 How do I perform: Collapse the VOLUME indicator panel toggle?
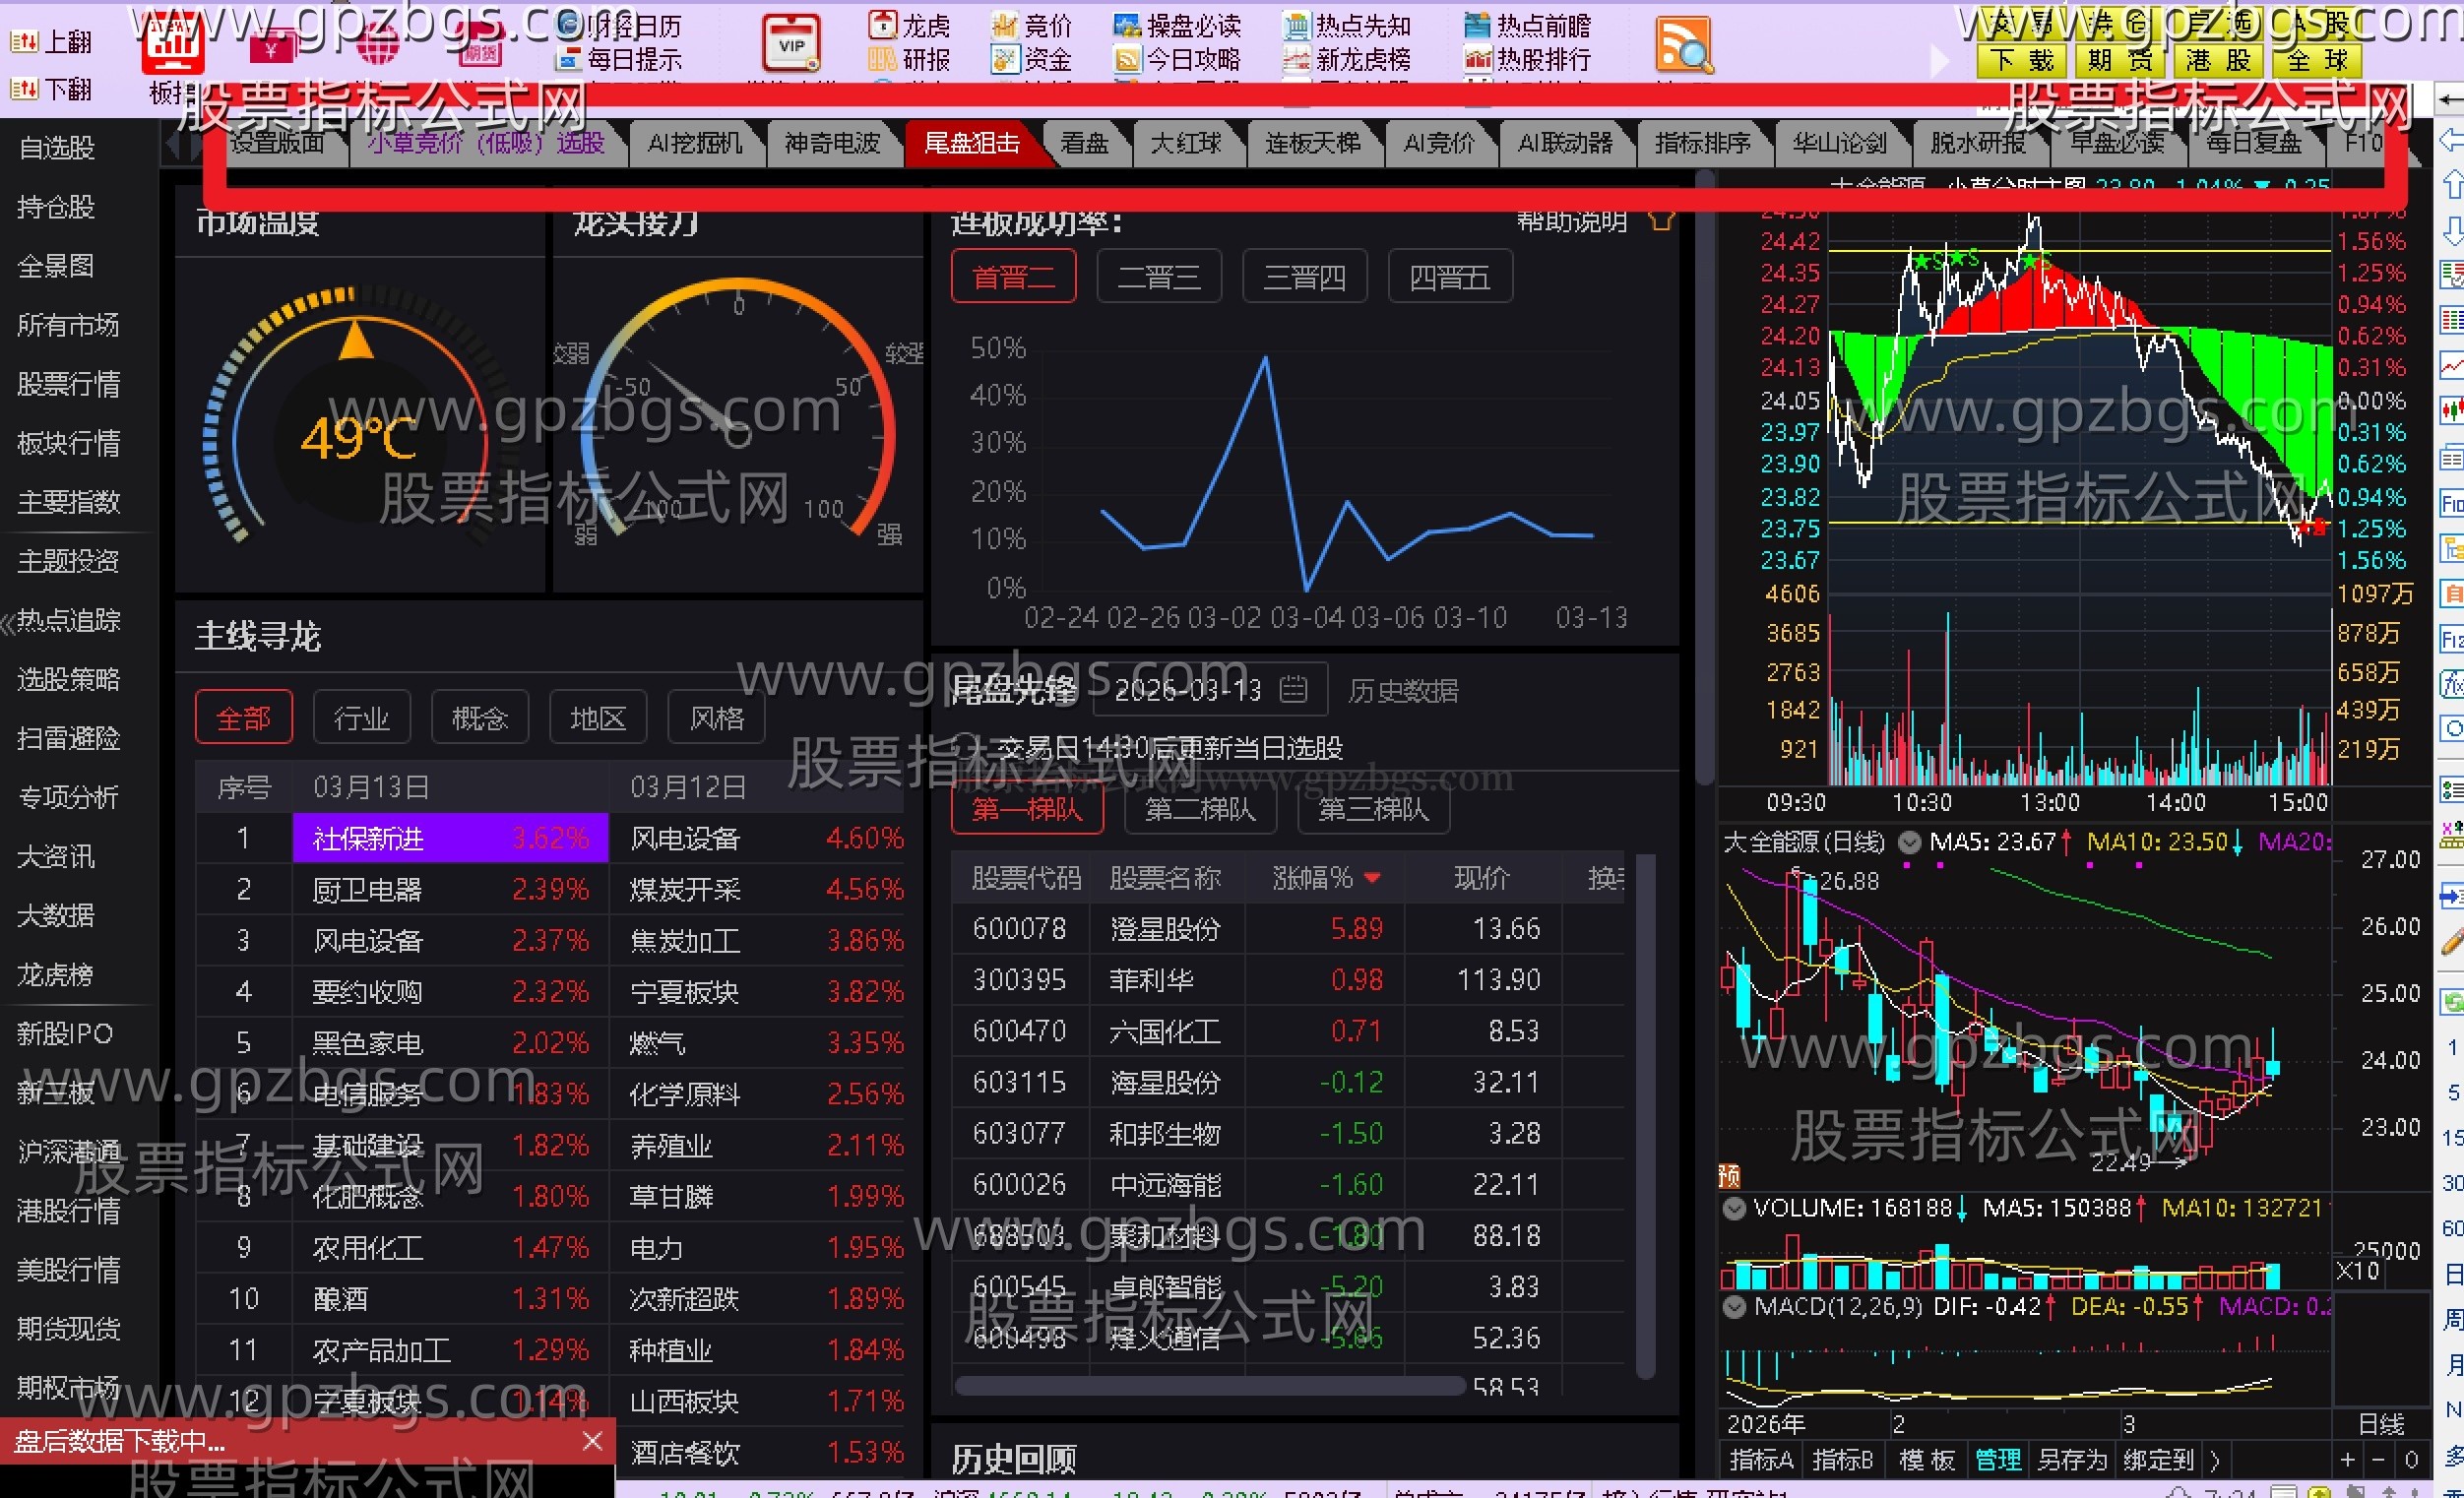click(1735, 1208)
